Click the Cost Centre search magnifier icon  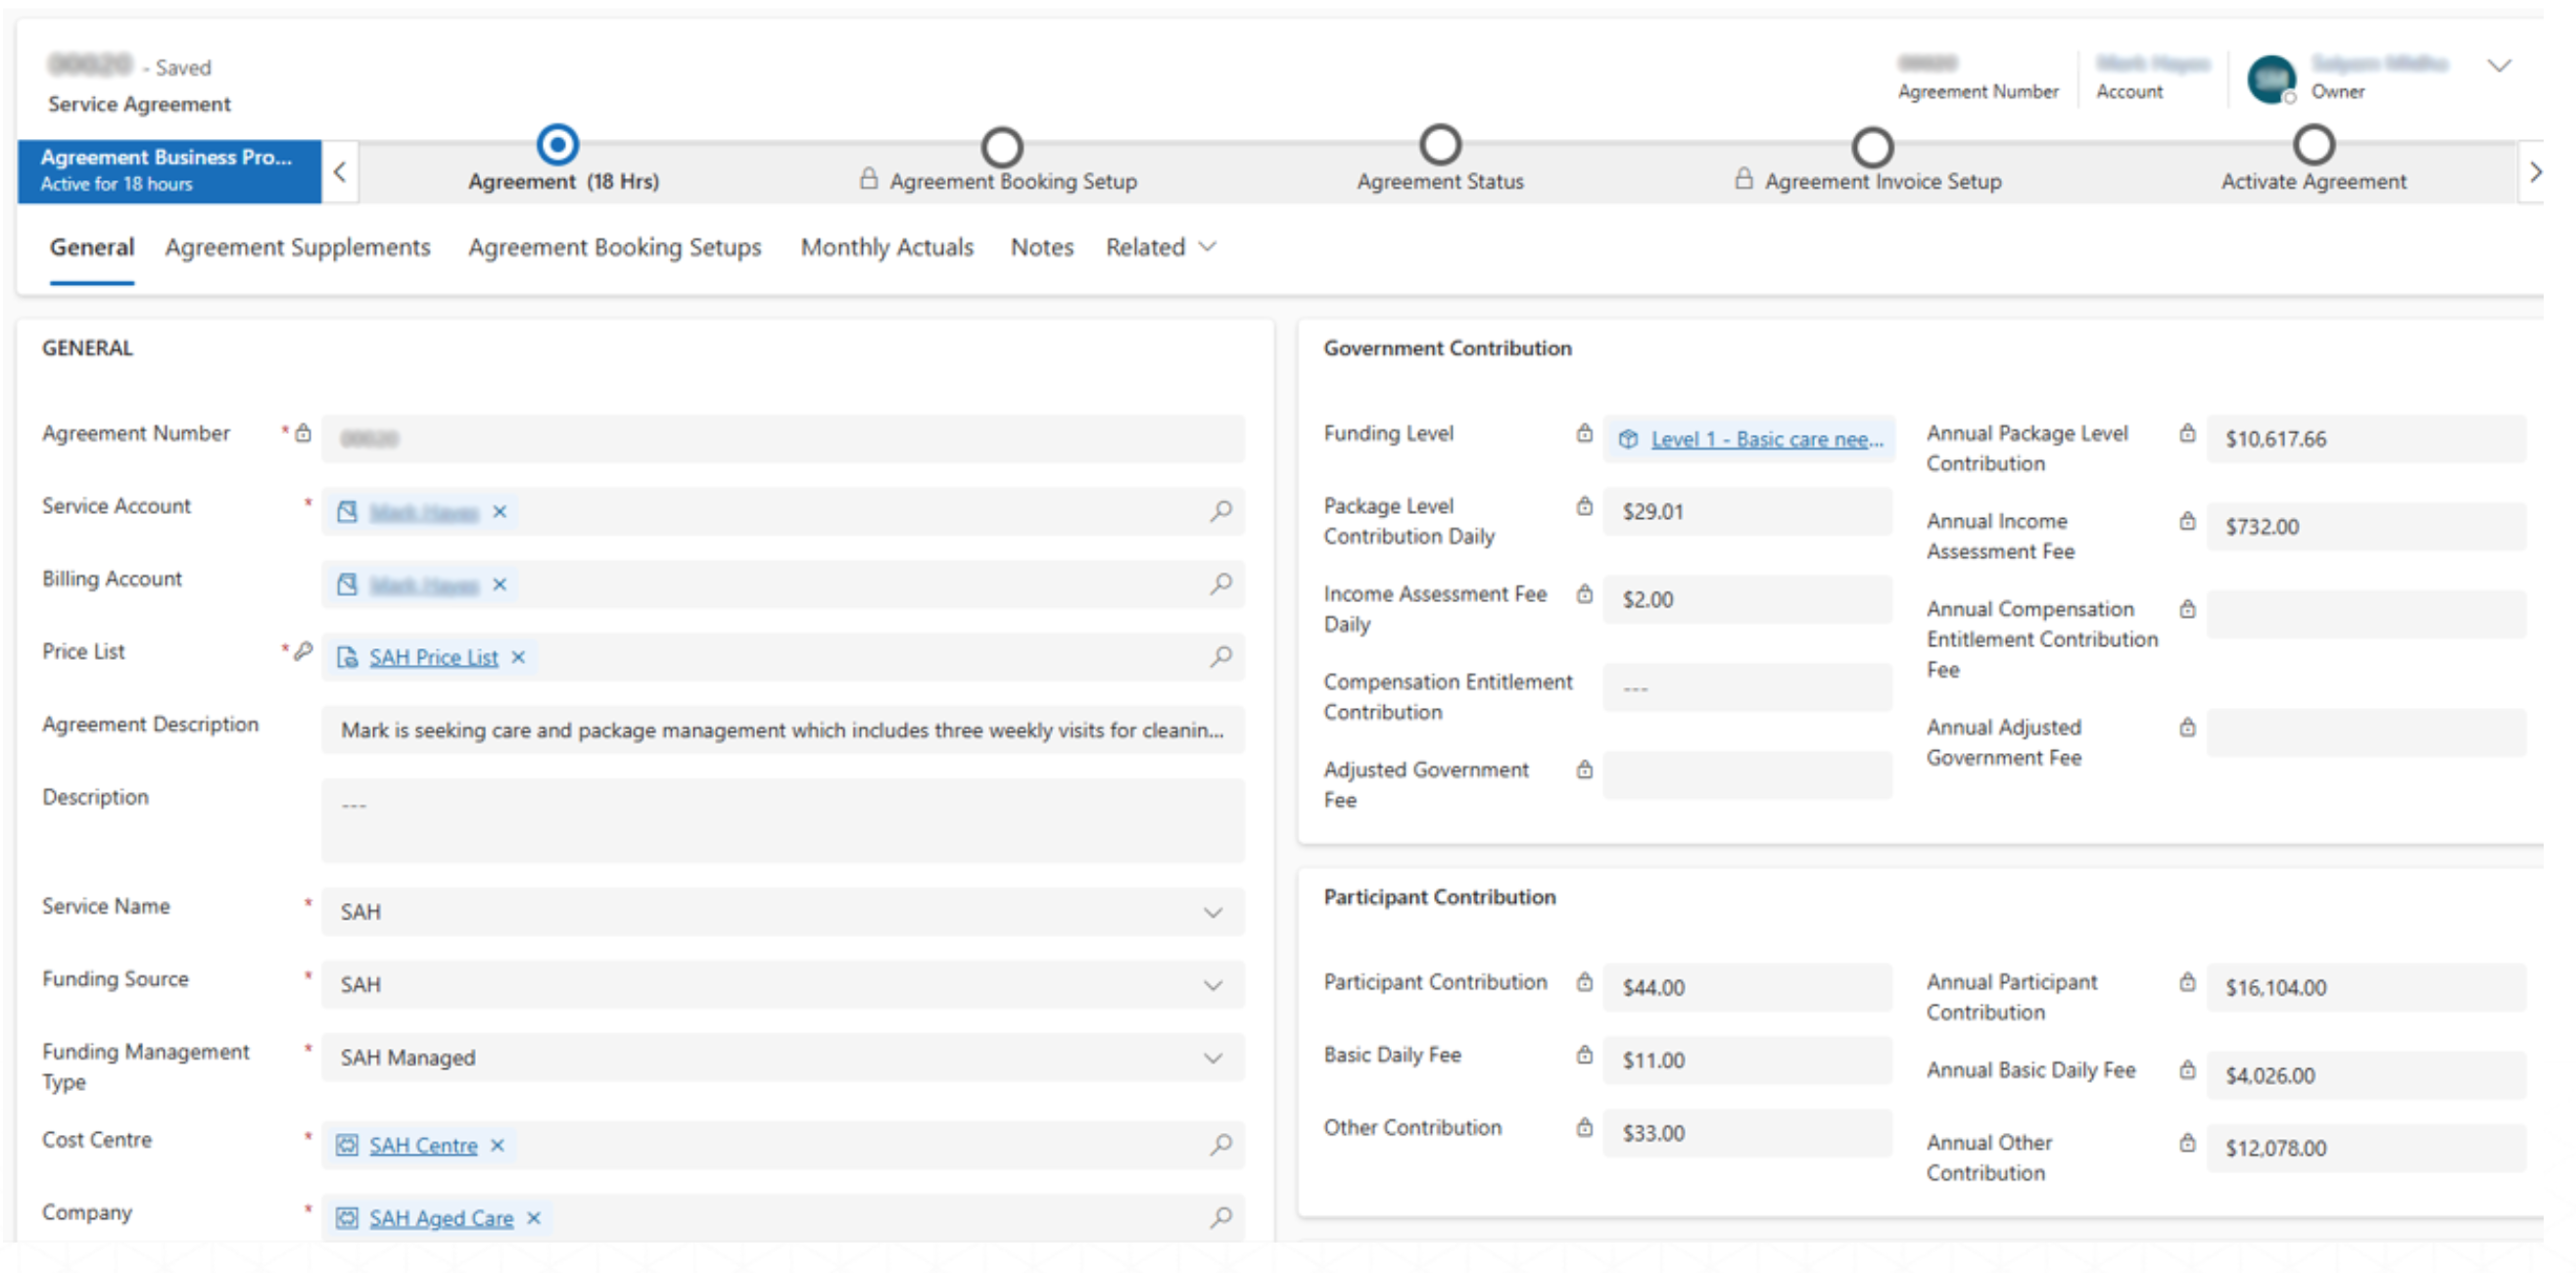coord(1220,1145)
